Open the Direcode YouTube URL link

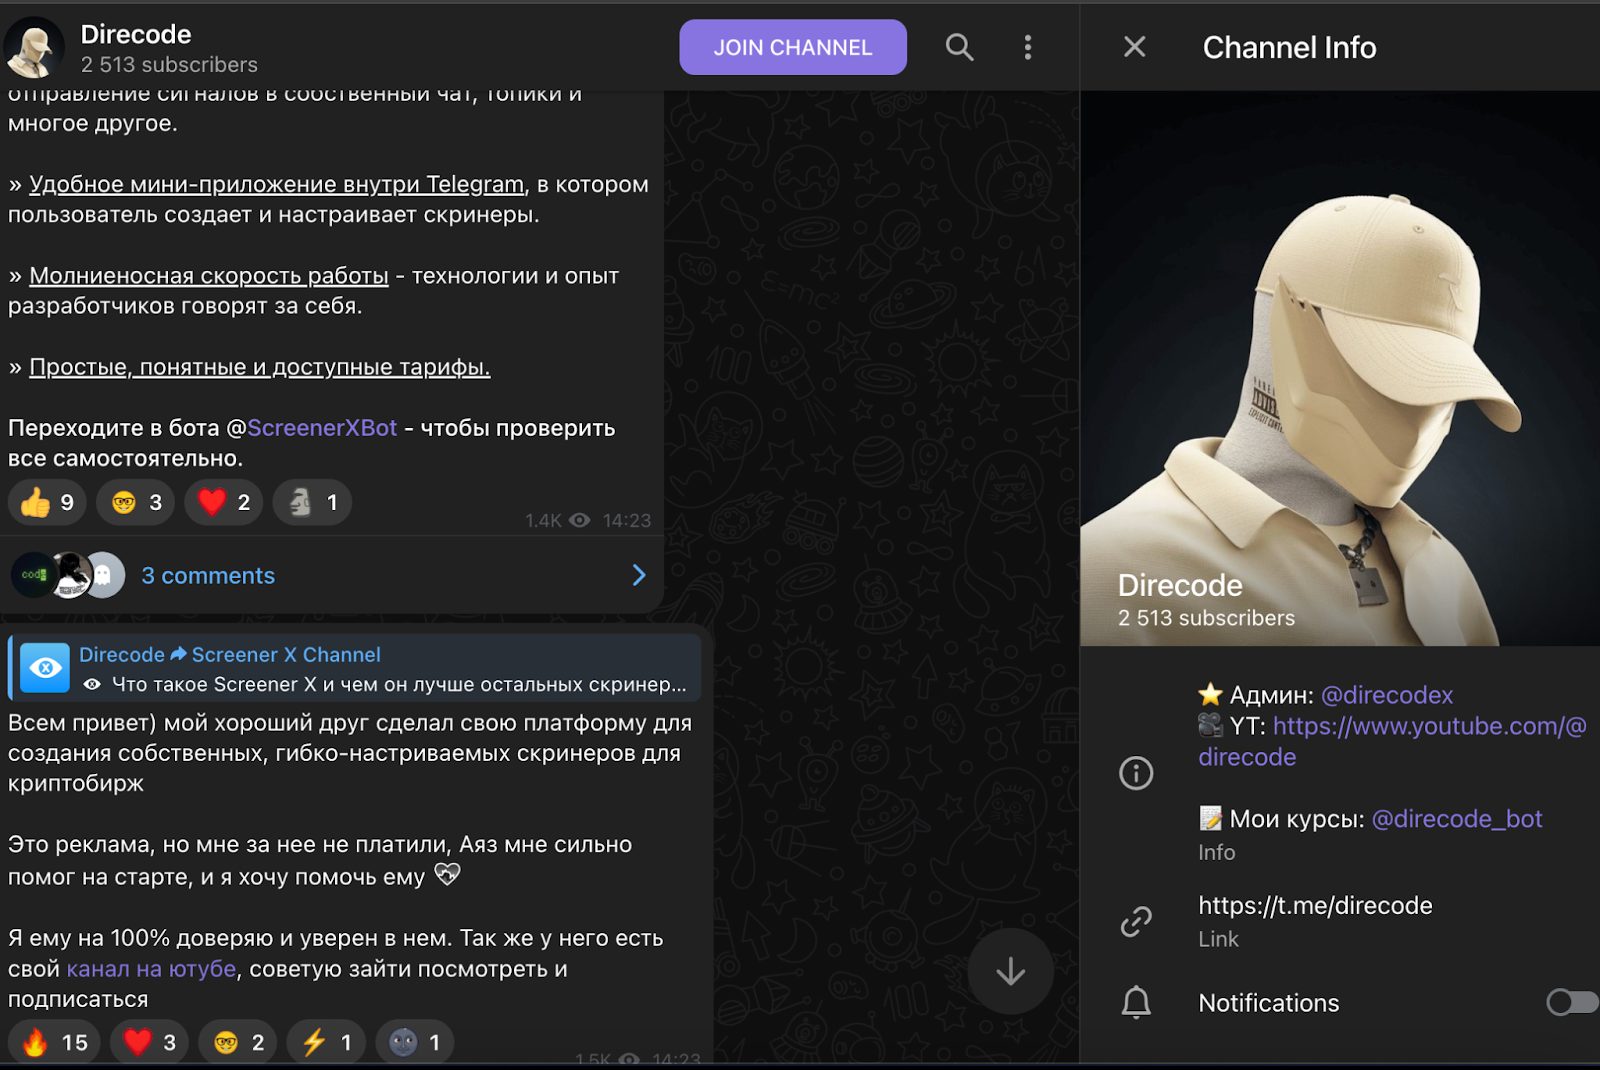1392,741
